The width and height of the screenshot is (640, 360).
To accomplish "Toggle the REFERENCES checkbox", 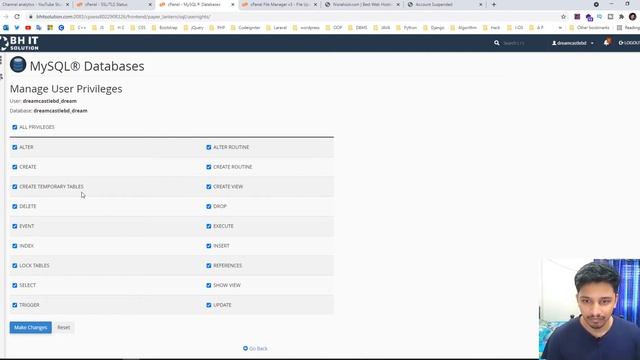I will tap(209, 266).
